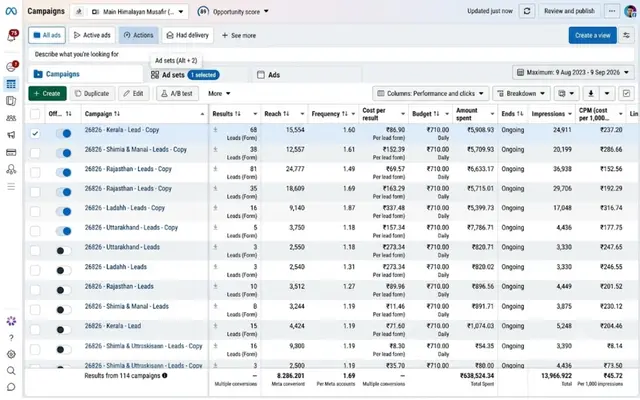Open the feedback chat bubble icon
640x400 pixels.
(11, 387)
